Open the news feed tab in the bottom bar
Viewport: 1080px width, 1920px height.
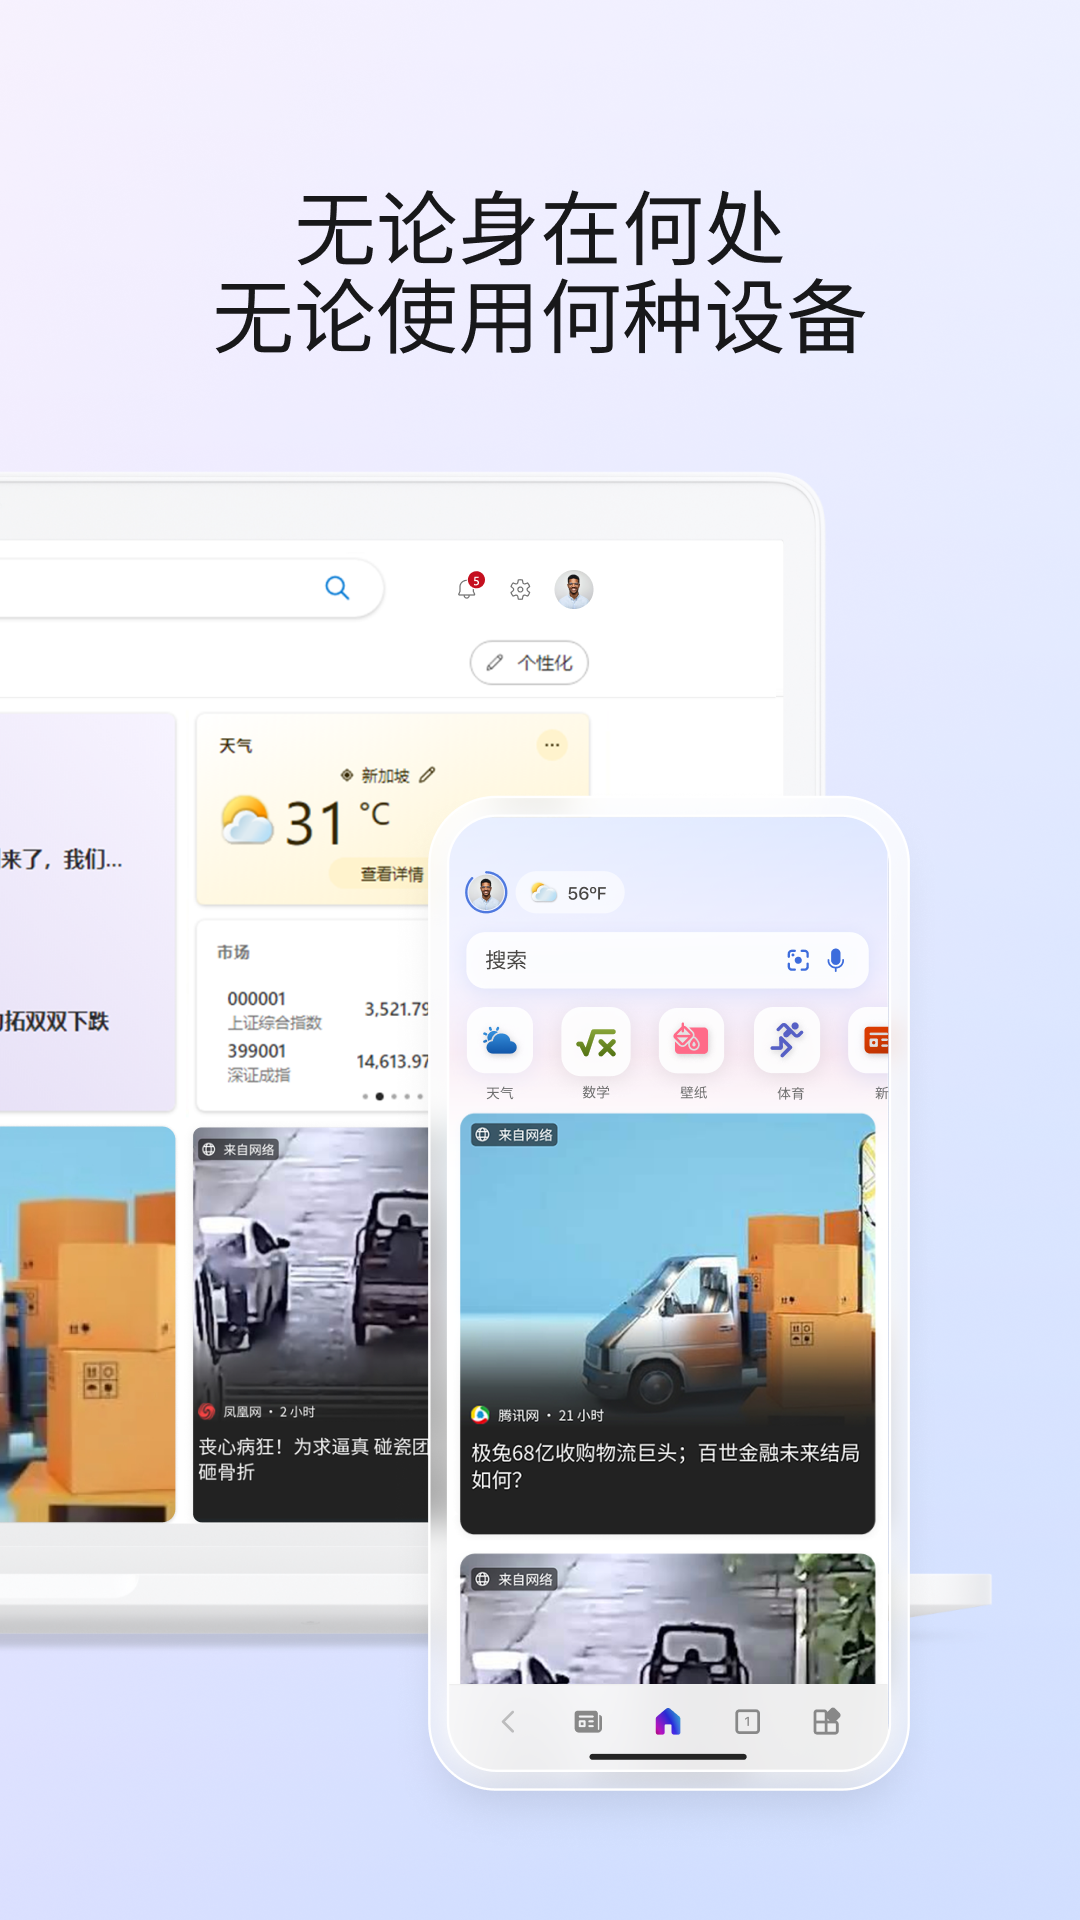tap(588, 1721)
